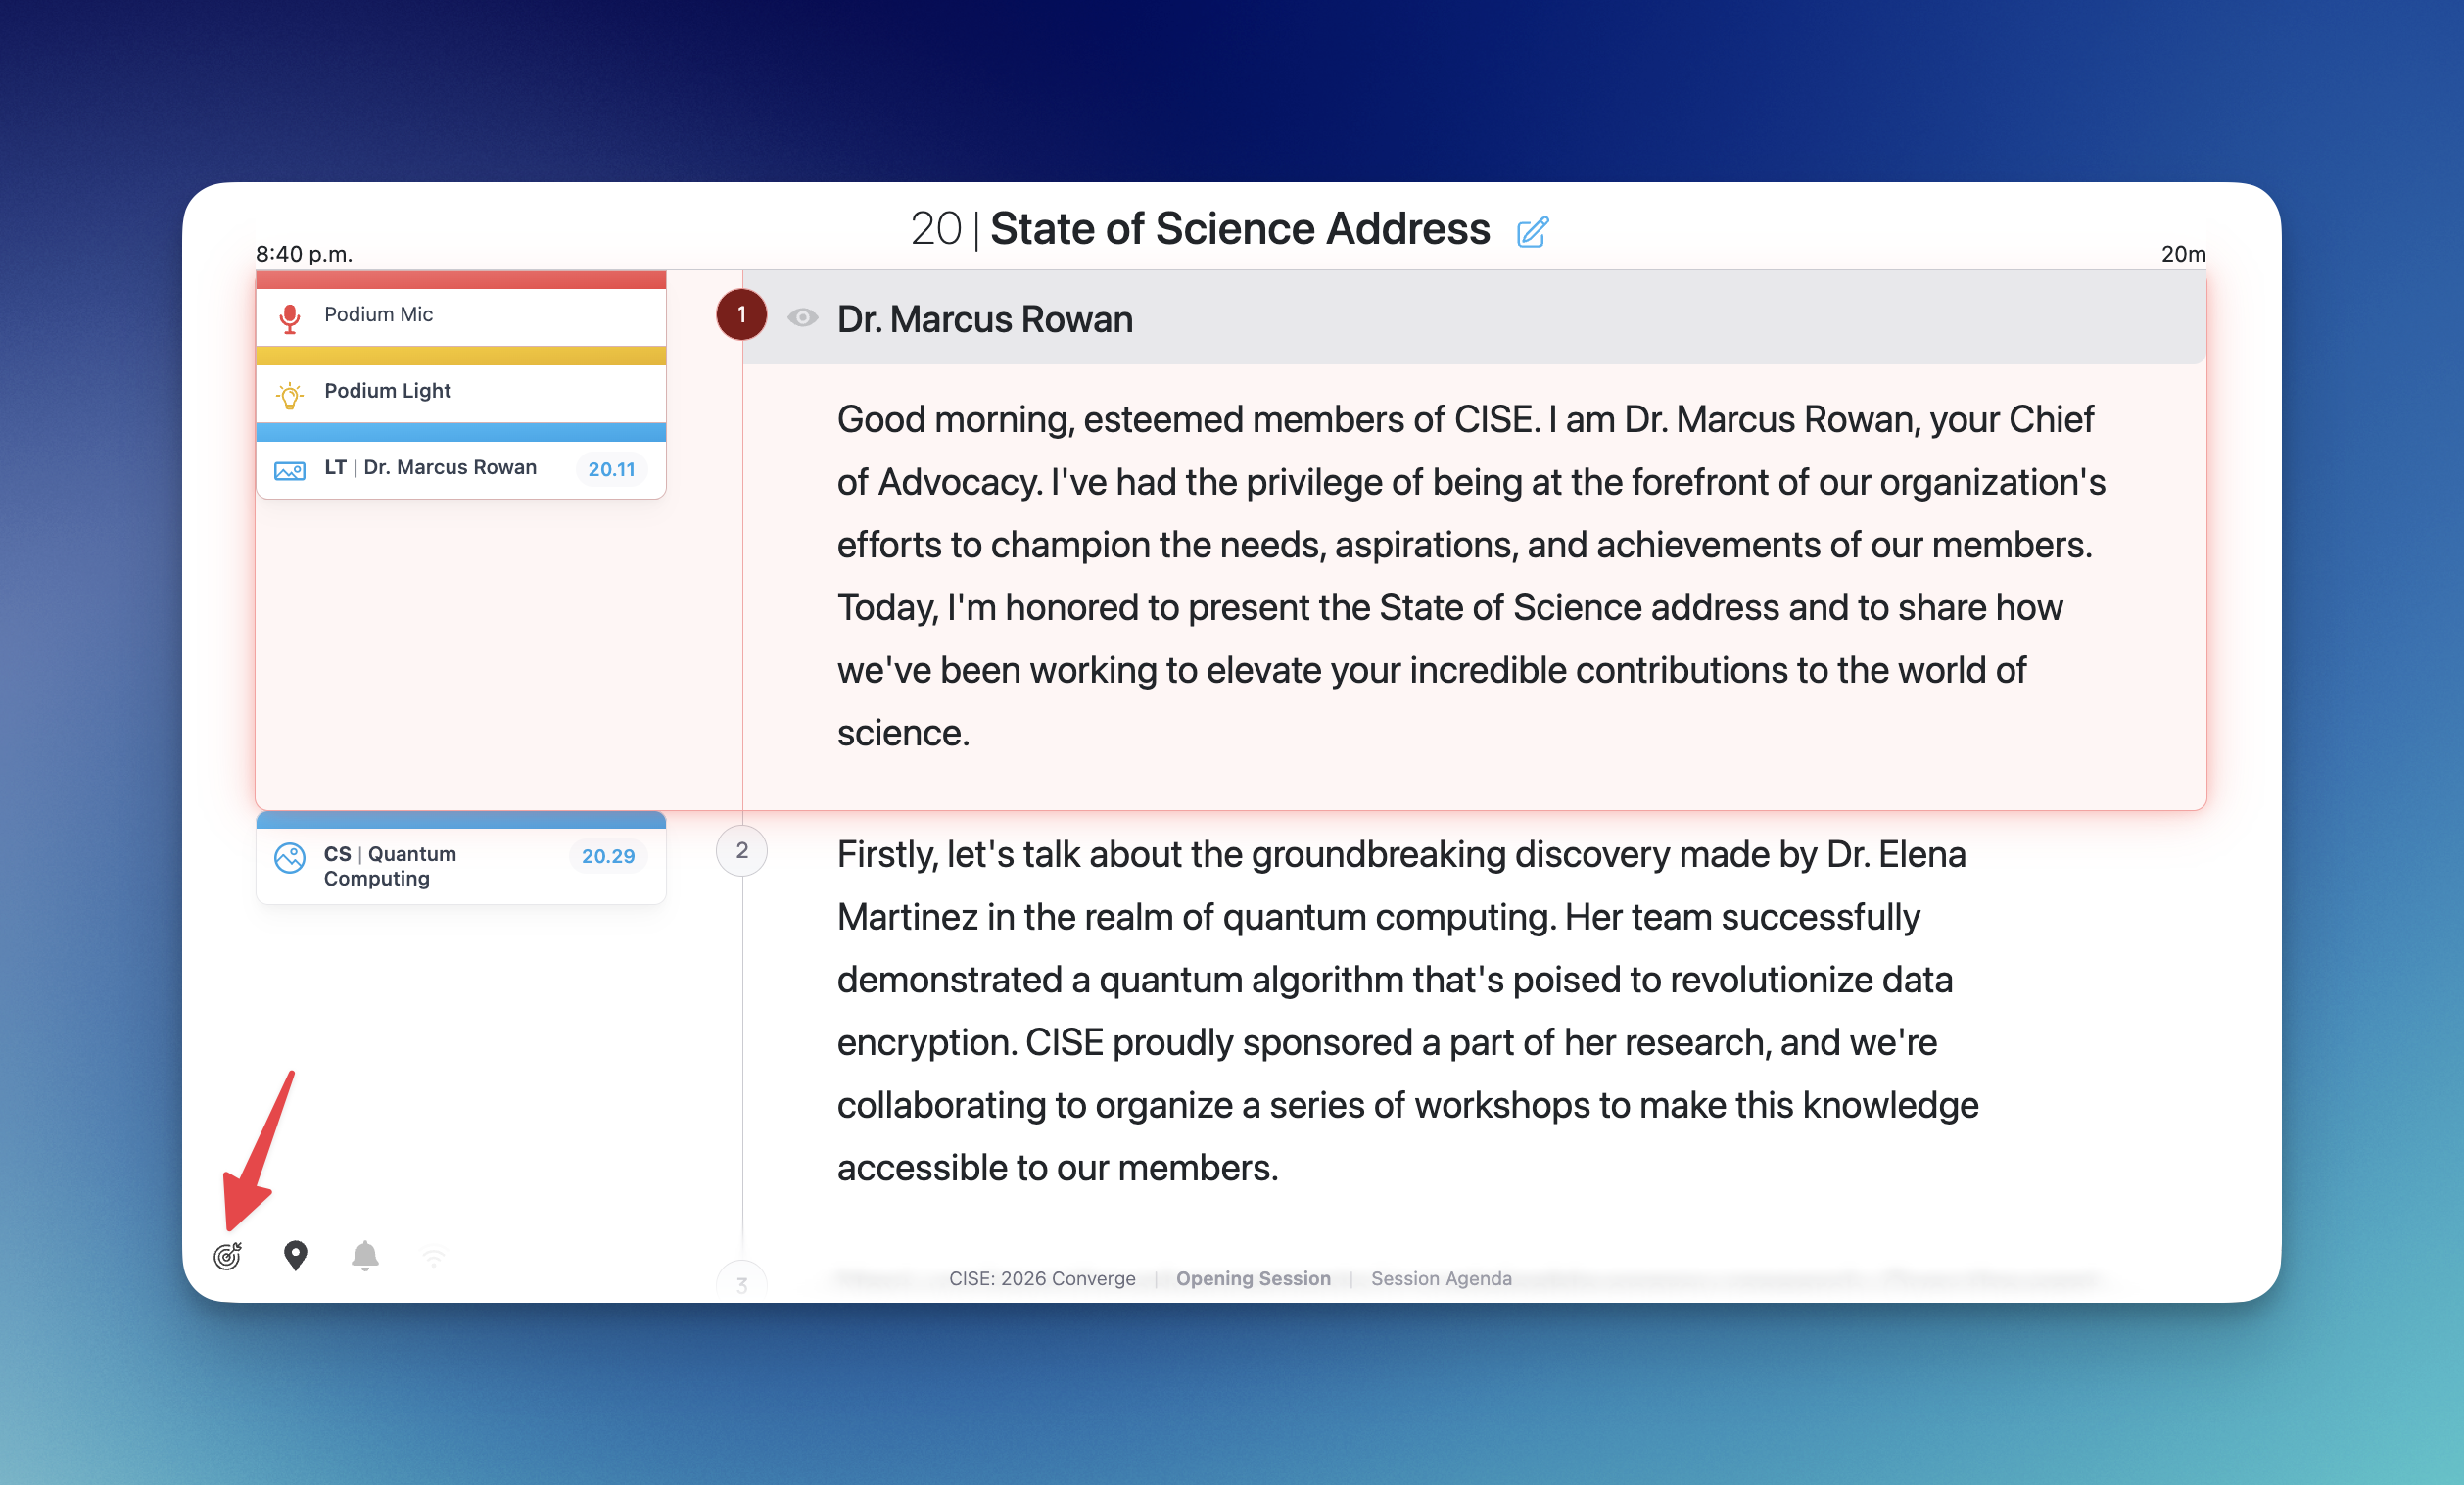Toggle the eye icon beside Dr. Marcus Rowan
This screenshot has height=1485, width=2464.
tap(802, 318)
